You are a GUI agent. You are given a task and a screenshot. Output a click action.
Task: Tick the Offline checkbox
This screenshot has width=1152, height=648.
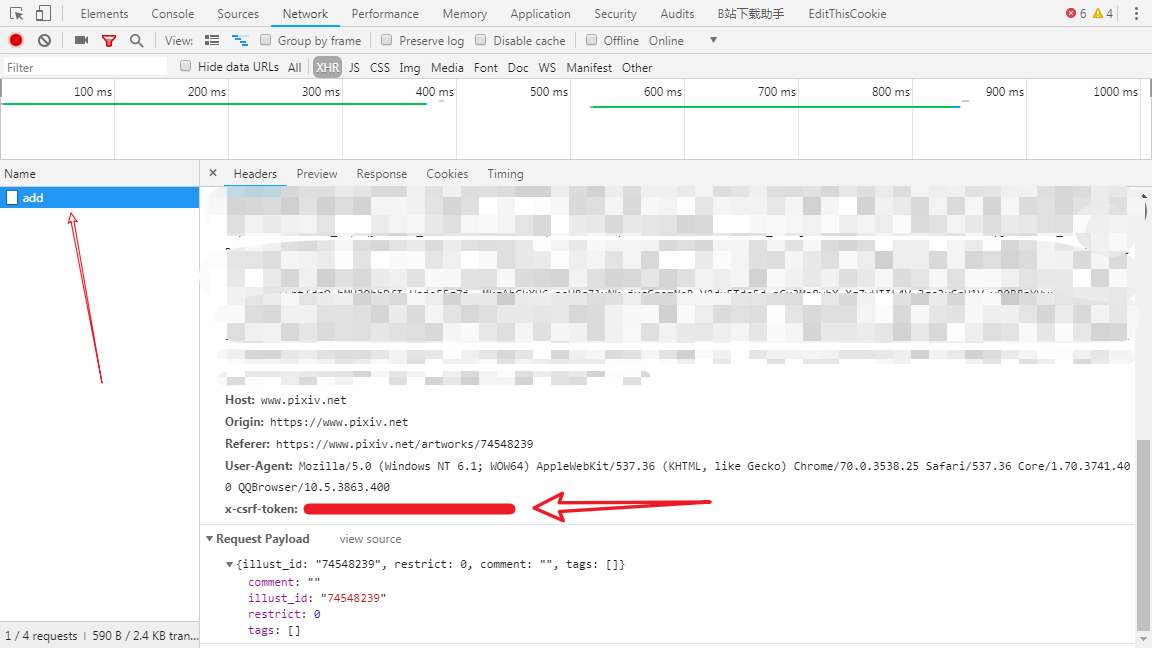pos(591,40)
